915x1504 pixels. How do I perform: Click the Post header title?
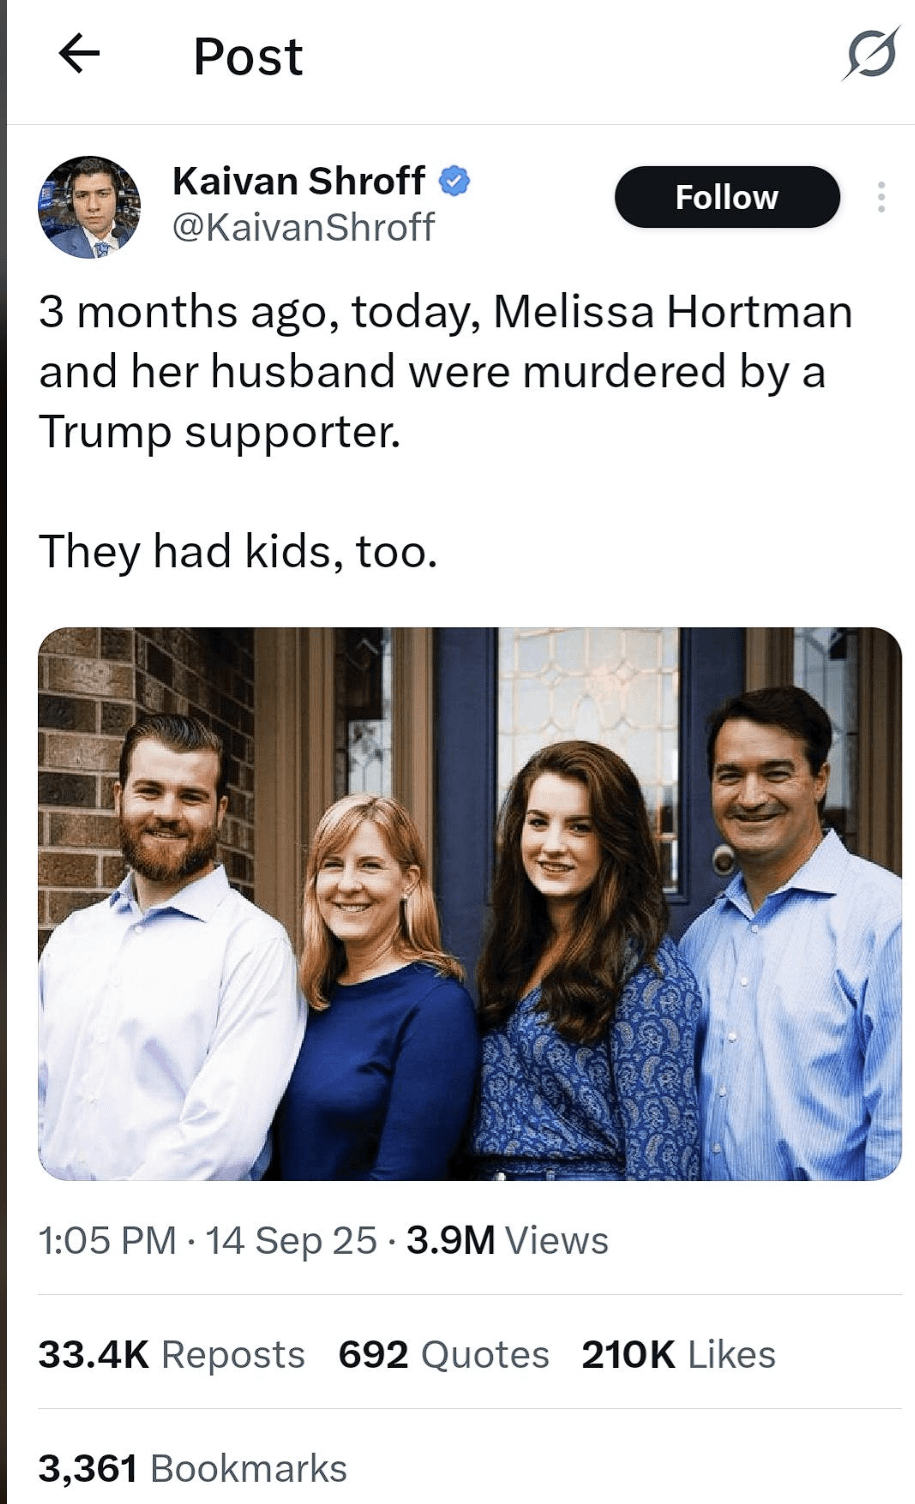[x=247, y=56]
